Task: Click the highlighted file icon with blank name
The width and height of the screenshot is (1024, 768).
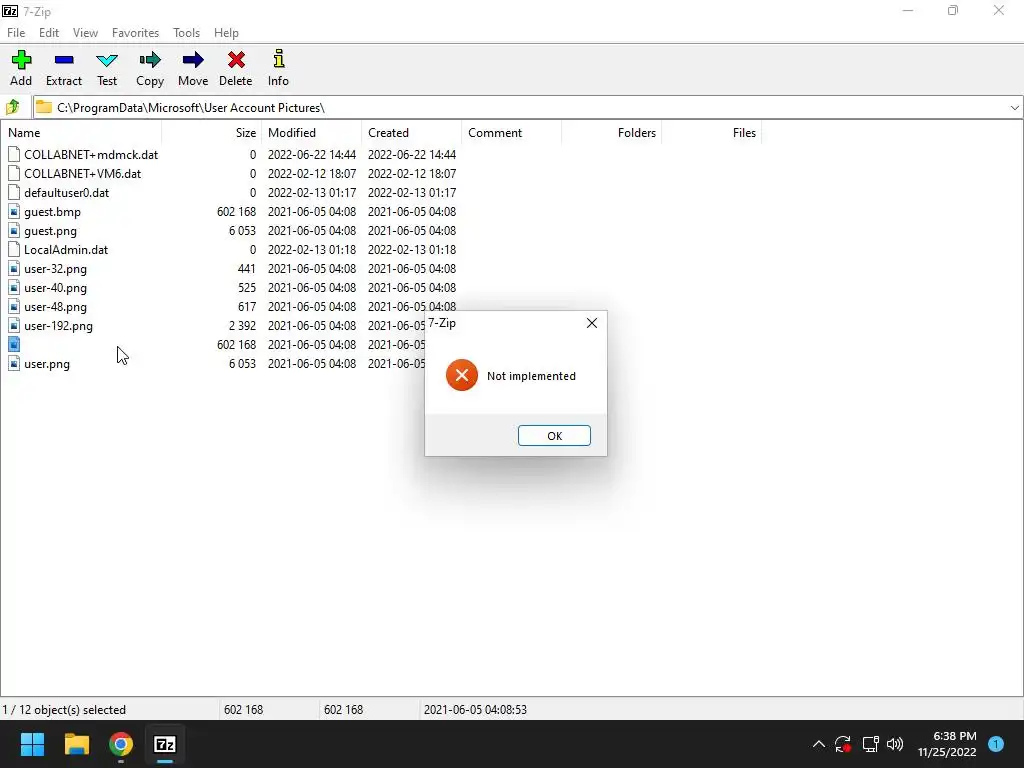Action: tap(14, 344)
